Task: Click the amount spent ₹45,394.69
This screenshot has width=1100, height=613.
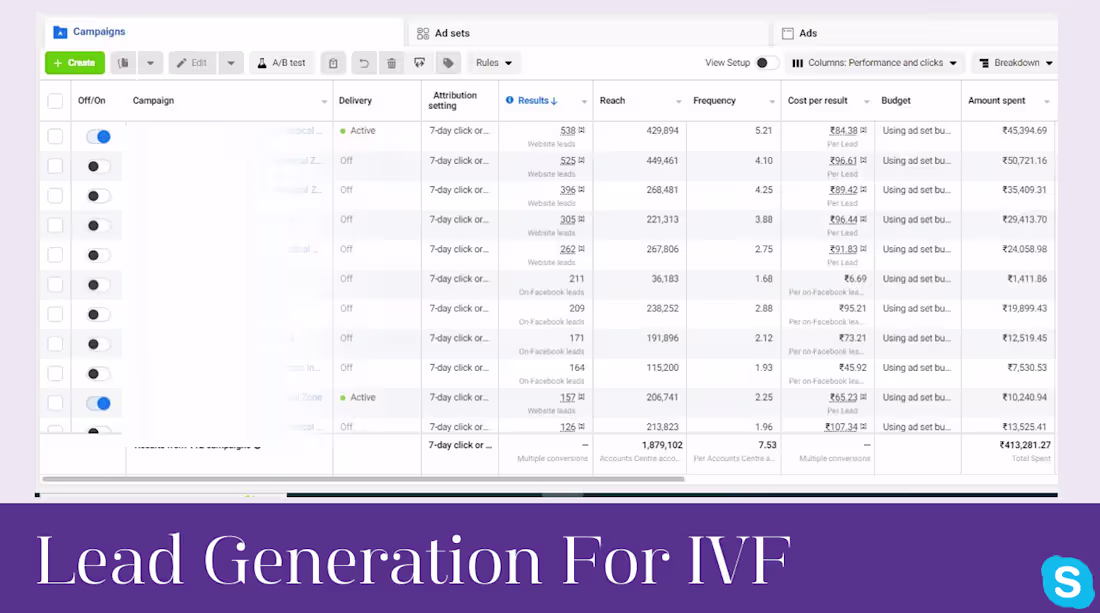Action: (x=1024, y=131)
